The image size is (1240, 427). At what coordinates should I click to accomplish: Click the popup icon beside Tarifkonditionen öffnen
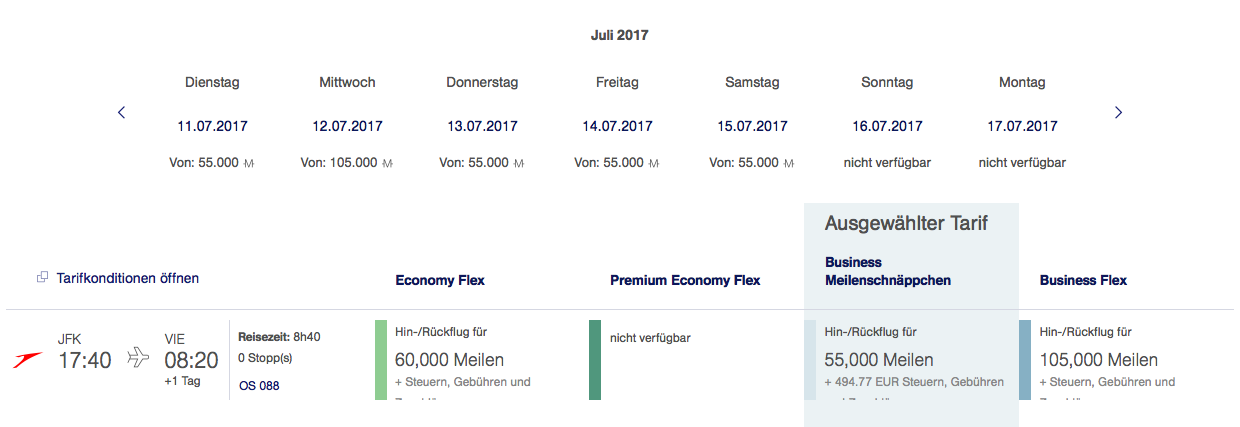[x=43, y=278]
